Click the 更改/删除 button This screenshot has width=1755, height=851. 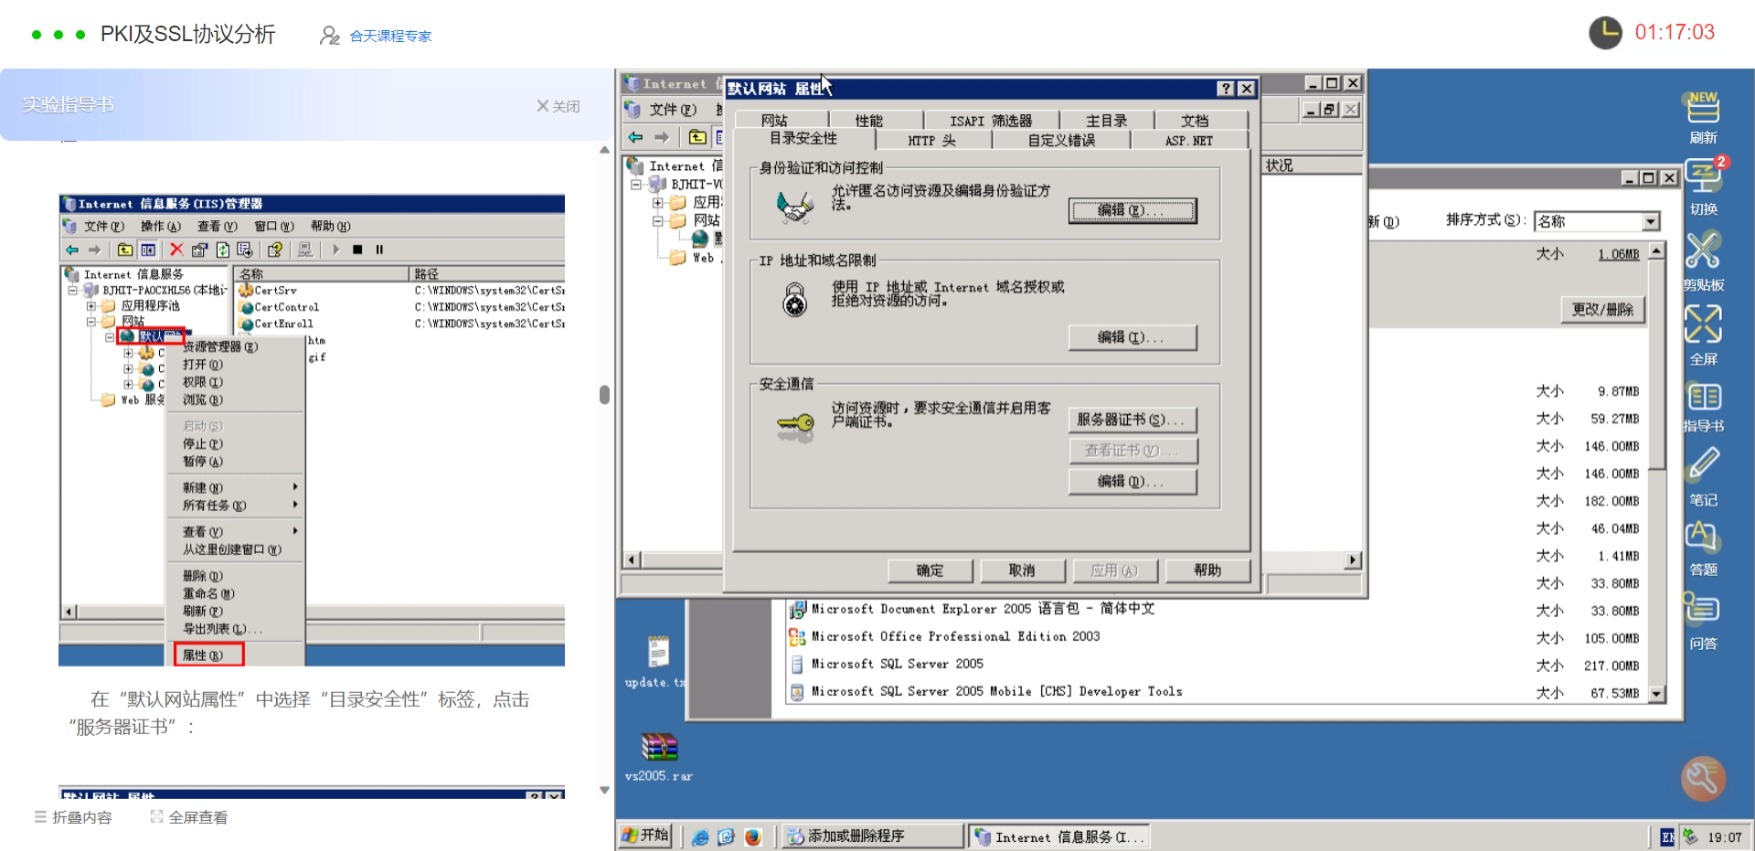click(x=1602, y=309)
